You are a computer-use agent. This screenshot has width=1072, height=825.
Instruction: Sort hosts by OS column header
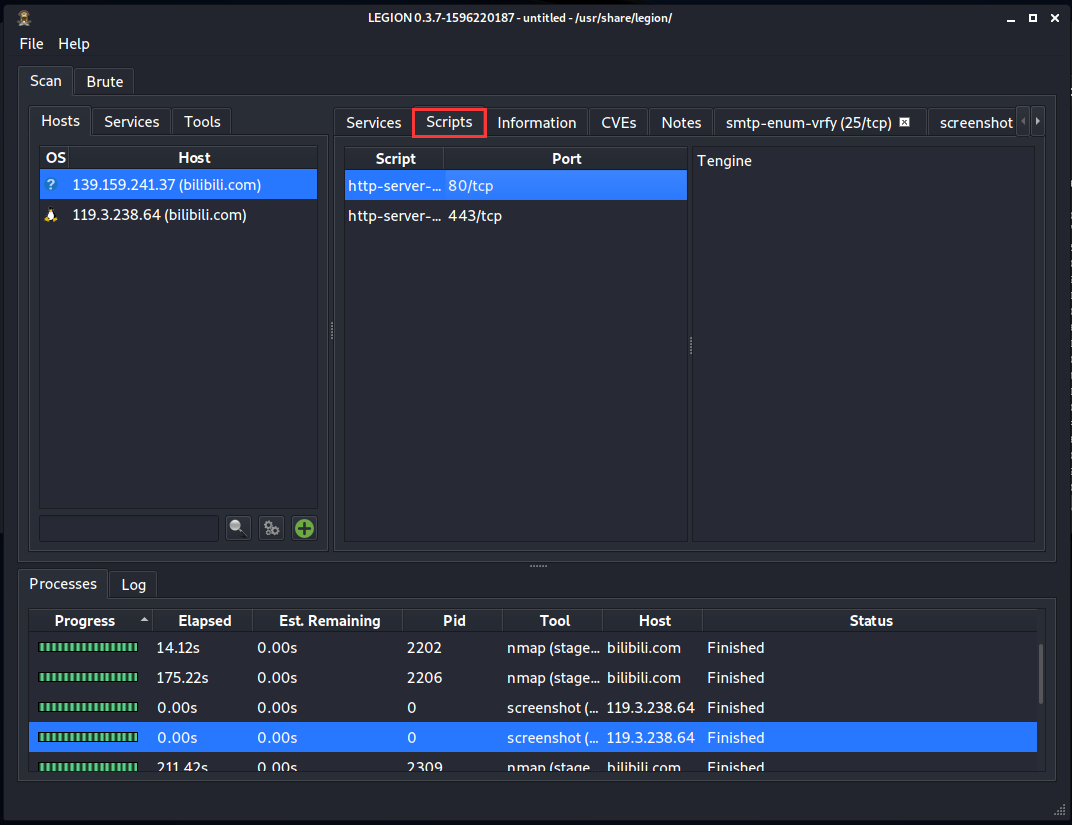point(55,158)
